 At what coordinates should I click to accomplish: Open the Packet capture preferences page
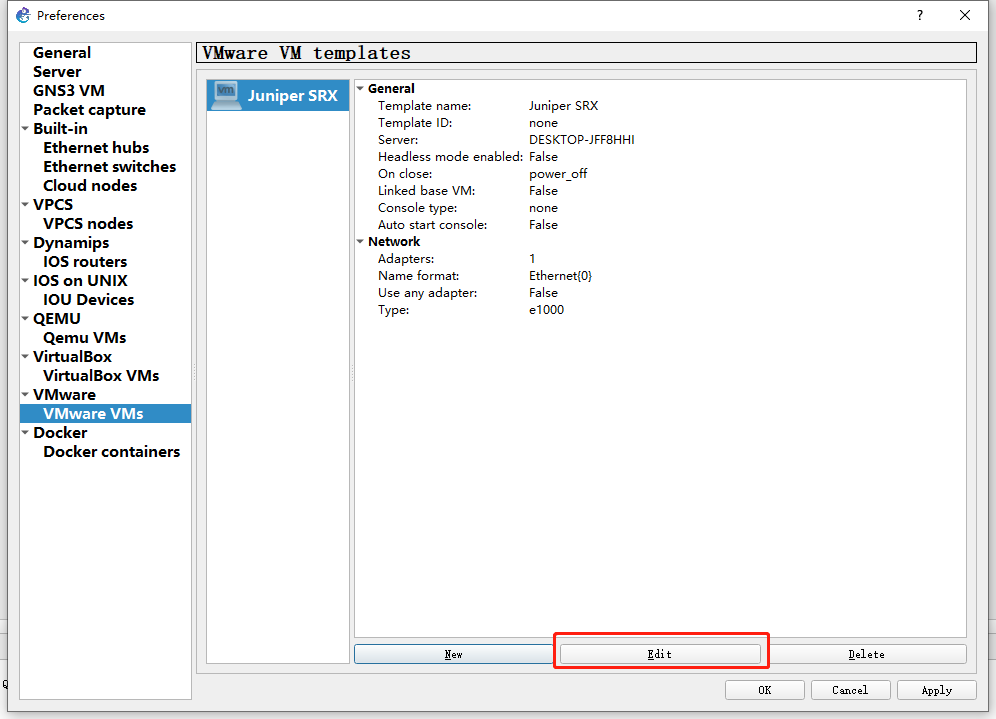pyautogui.click(x=90, y=110)
